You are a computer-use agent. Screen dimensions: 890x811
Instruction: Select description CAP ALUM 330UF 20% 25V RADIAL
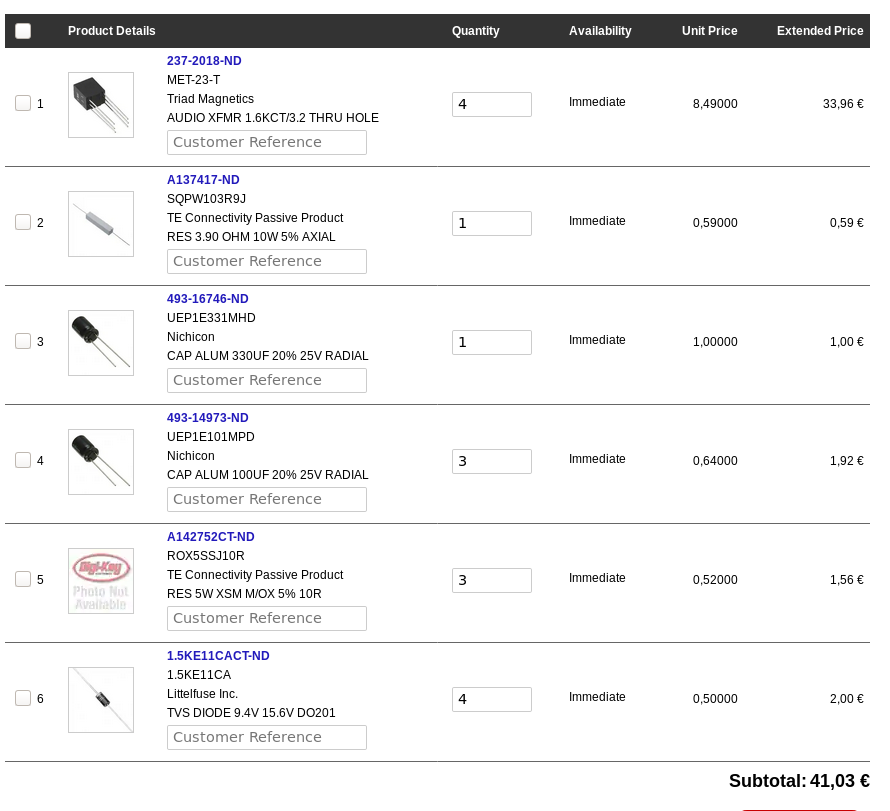(267, 356)
